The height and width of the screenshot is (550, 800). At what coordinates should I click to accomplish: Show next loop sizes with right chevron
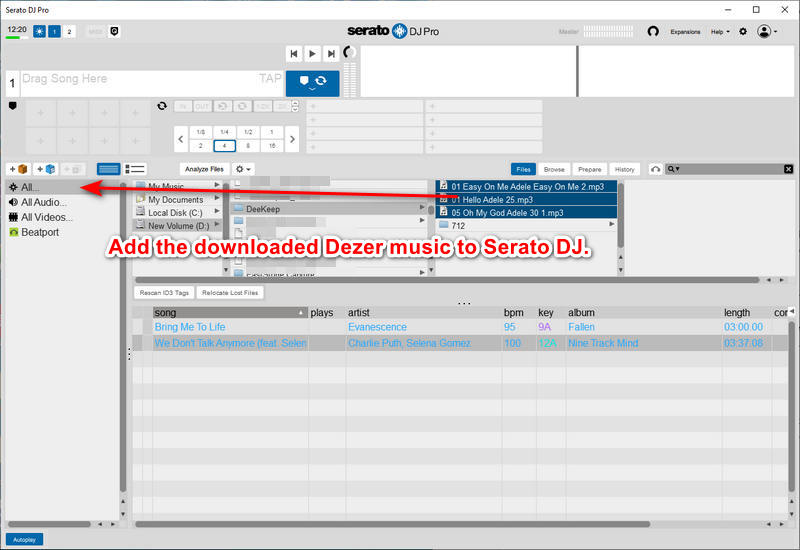coord(292,139)
